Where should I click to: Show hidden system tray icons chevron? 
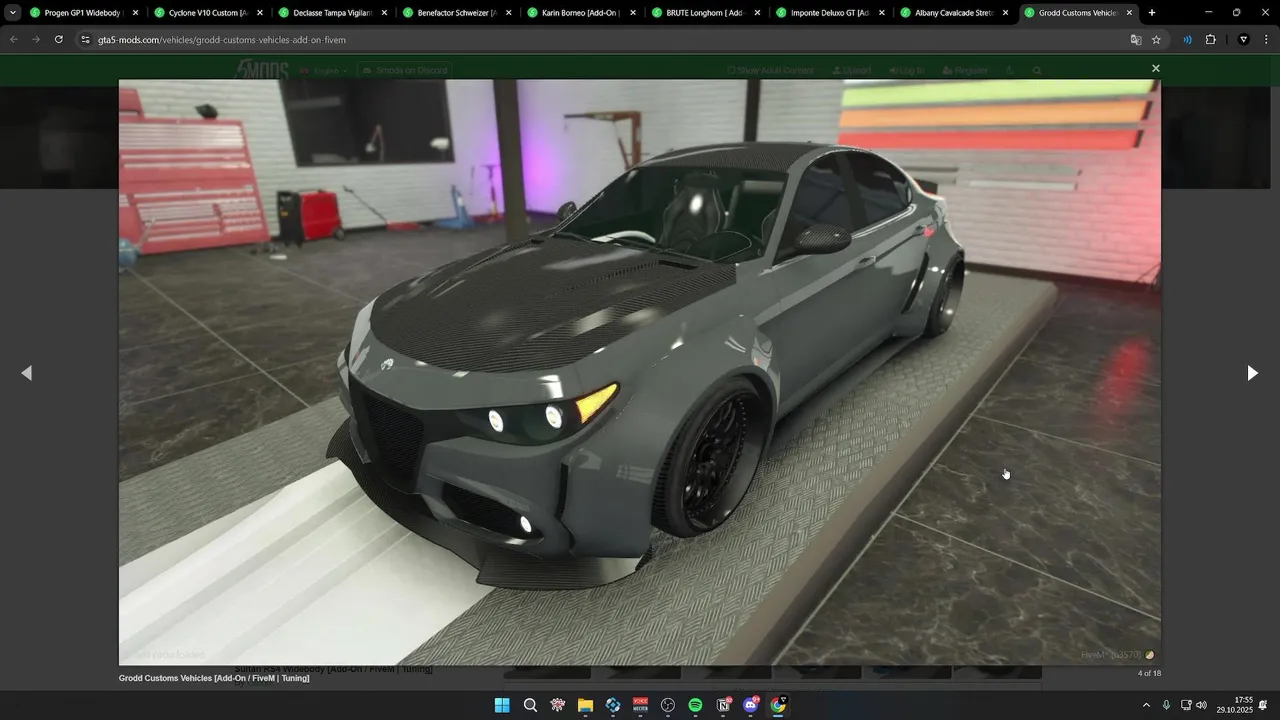tap(1146, 705)
